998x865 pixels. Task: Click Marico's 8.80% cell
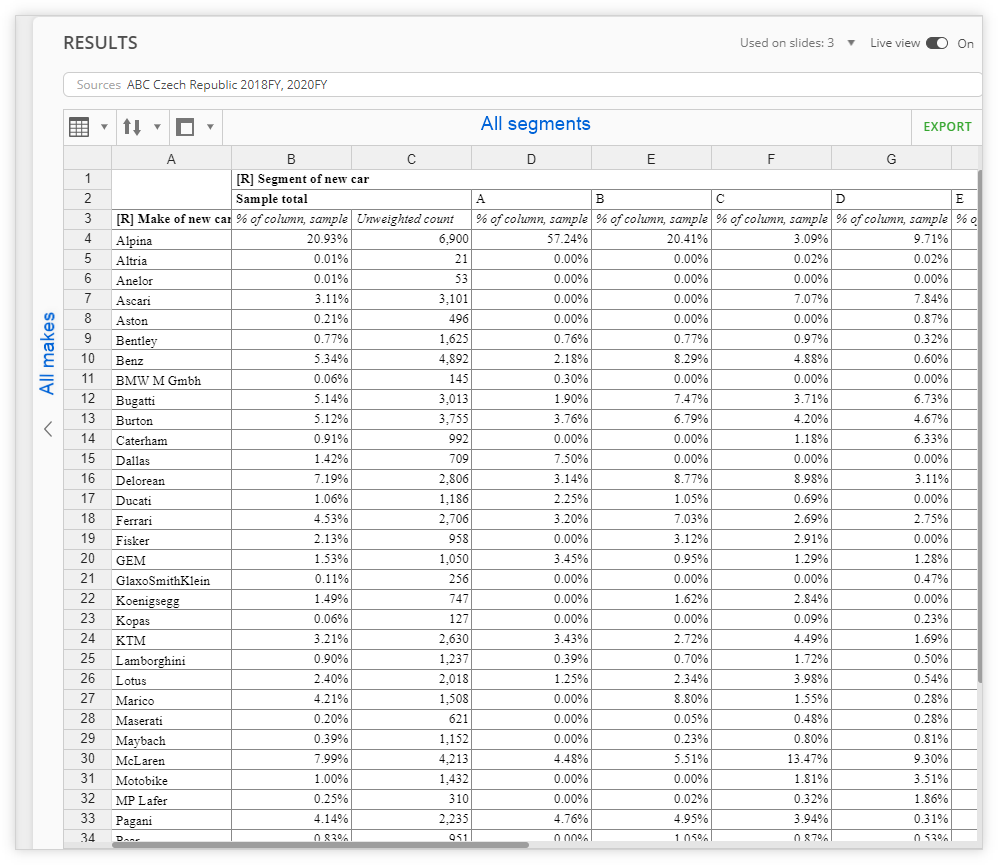click(x=651, y=699)
